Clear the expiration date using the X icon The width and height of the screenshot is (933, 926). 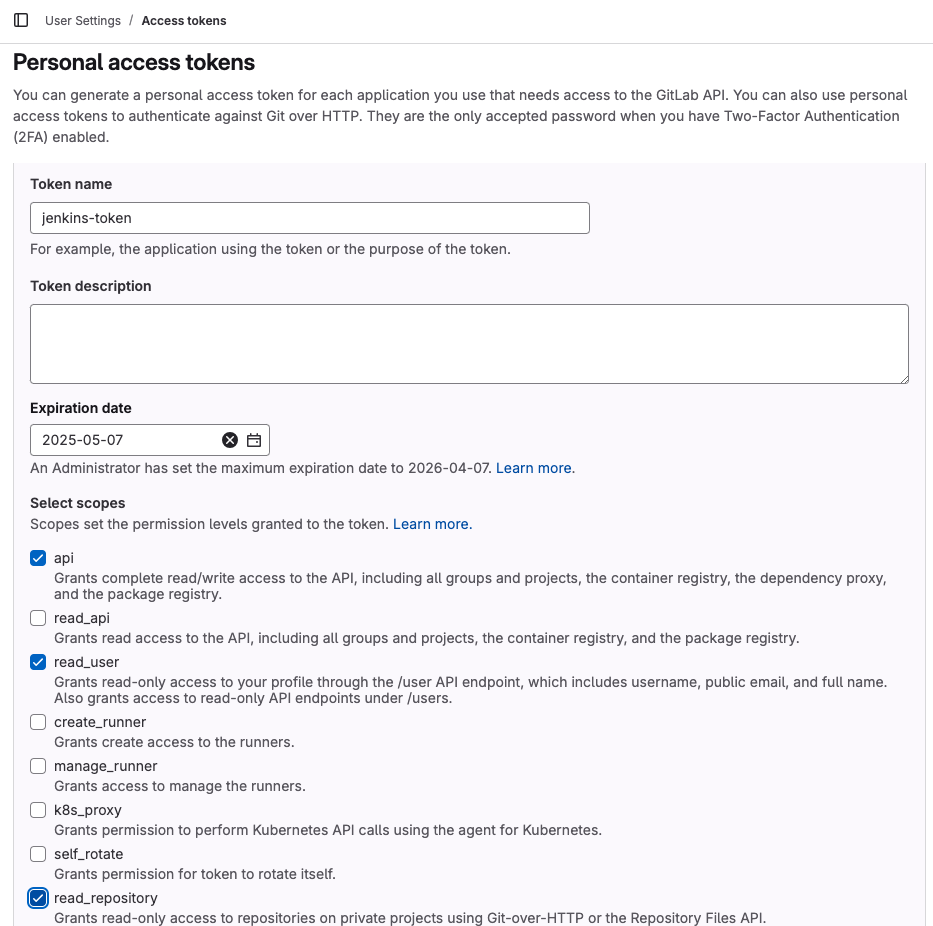[x=230, y=439]
